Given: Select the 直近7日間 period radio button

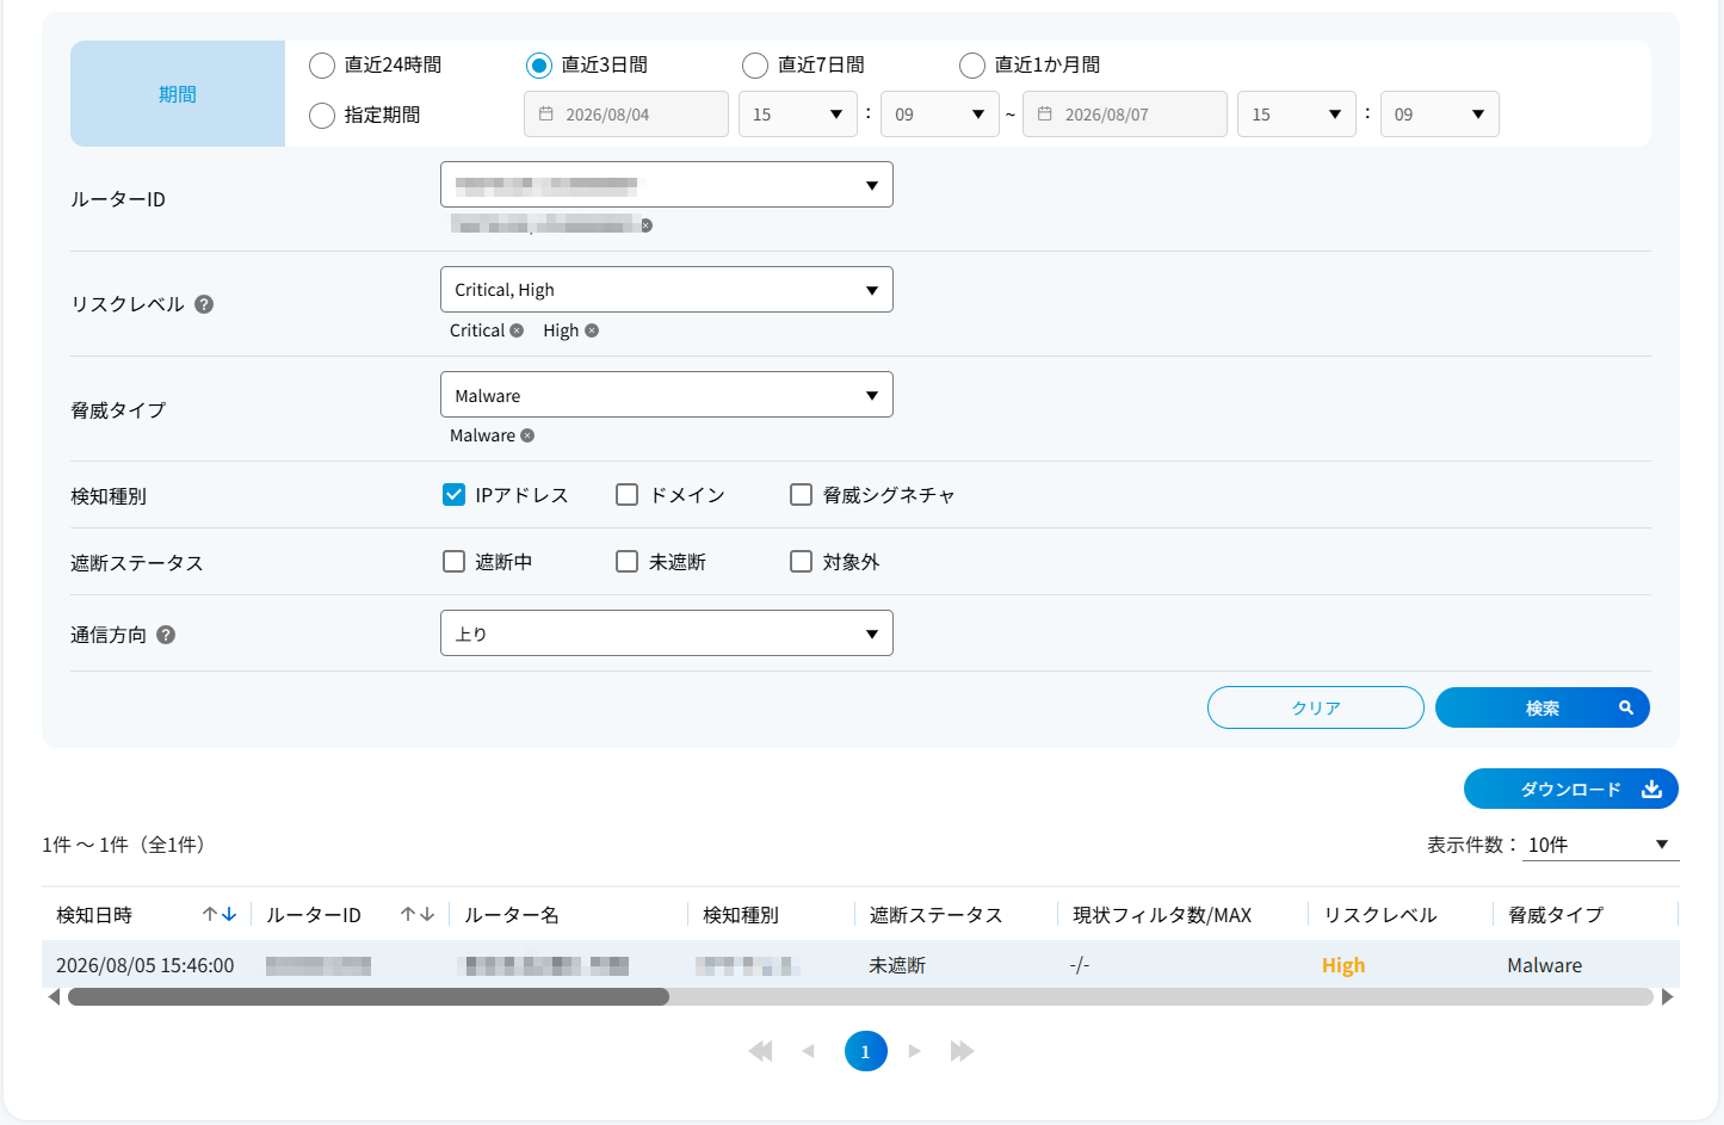Looking at the screenshot, I should (x=755, y=66).
